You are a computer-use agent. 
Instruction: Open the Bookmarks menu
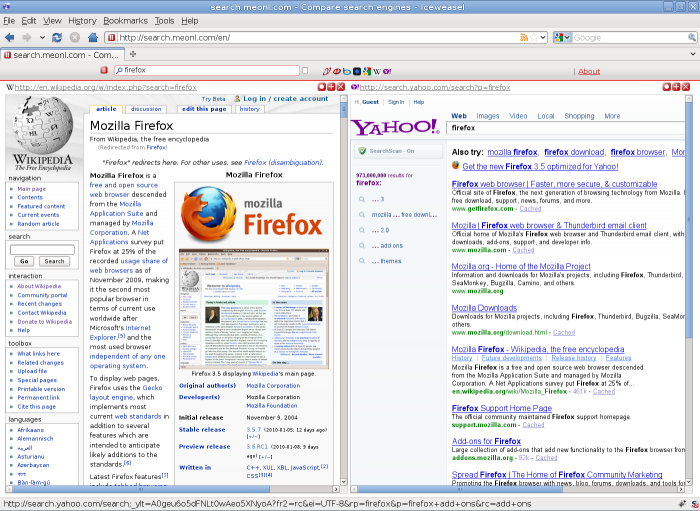click(125, 21)
